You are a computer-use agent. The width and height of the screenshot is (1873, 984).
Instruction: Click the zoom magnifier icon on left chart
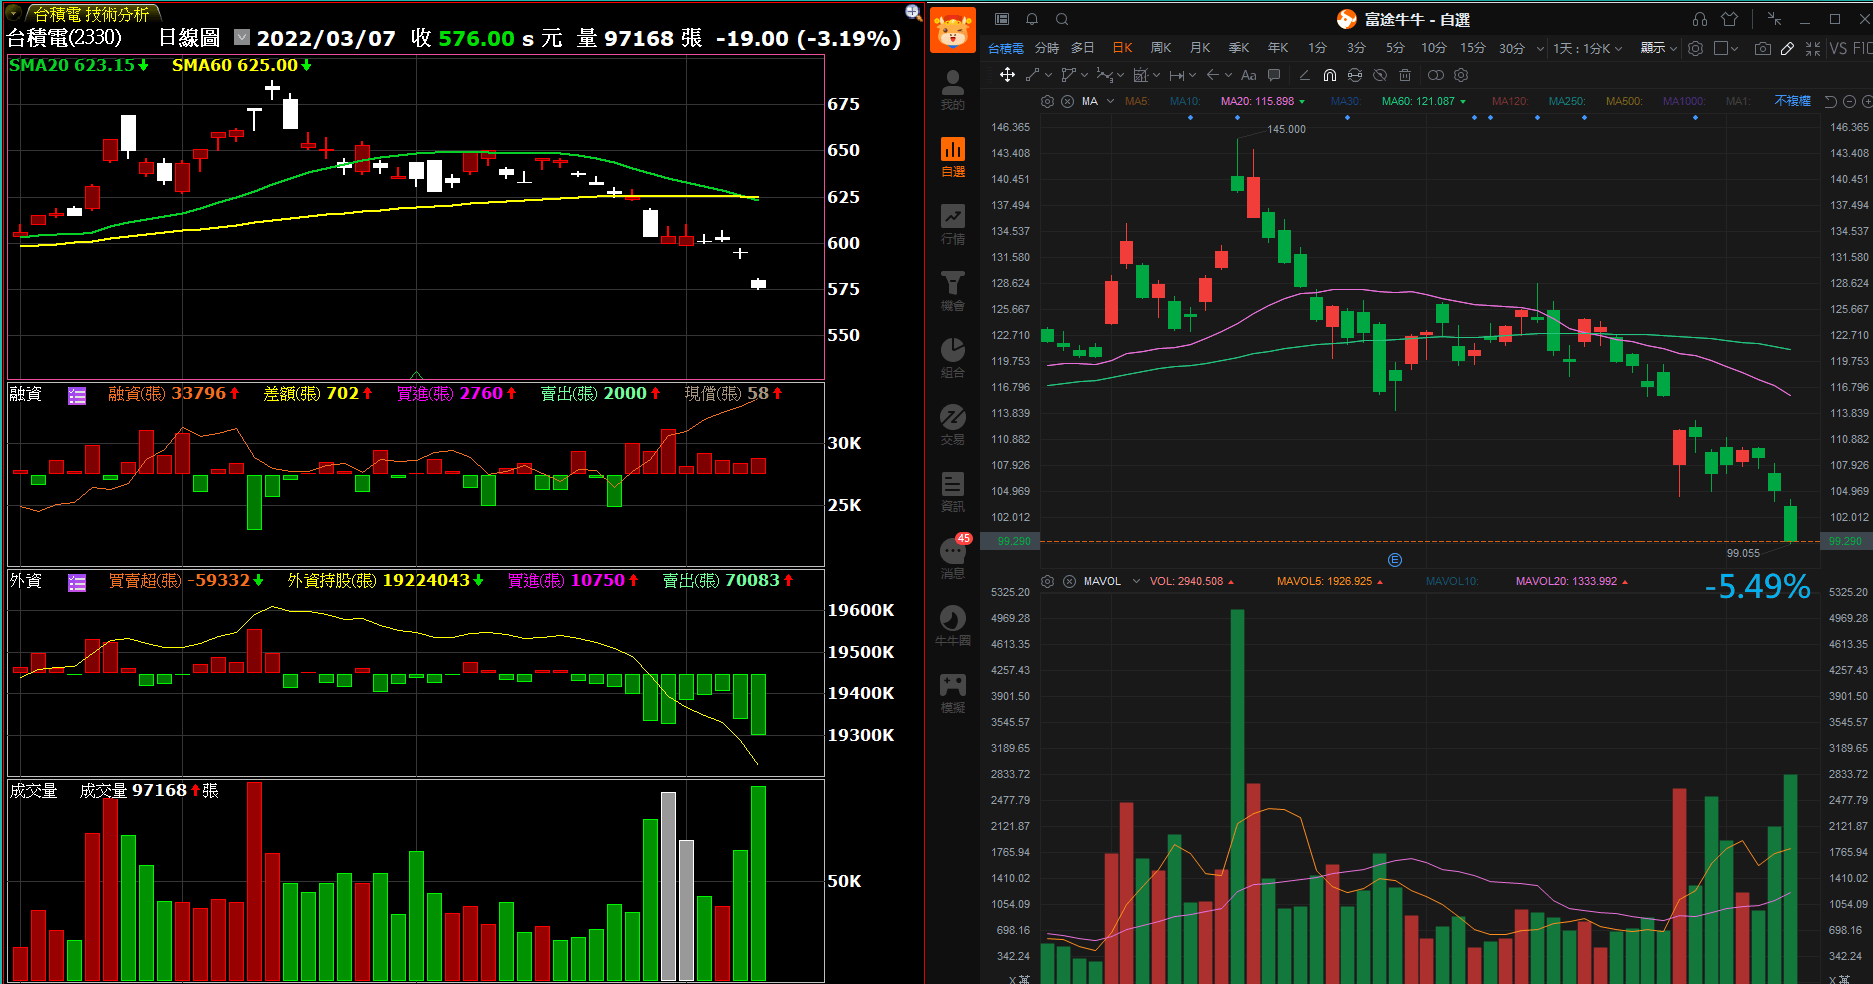(913, 13)
